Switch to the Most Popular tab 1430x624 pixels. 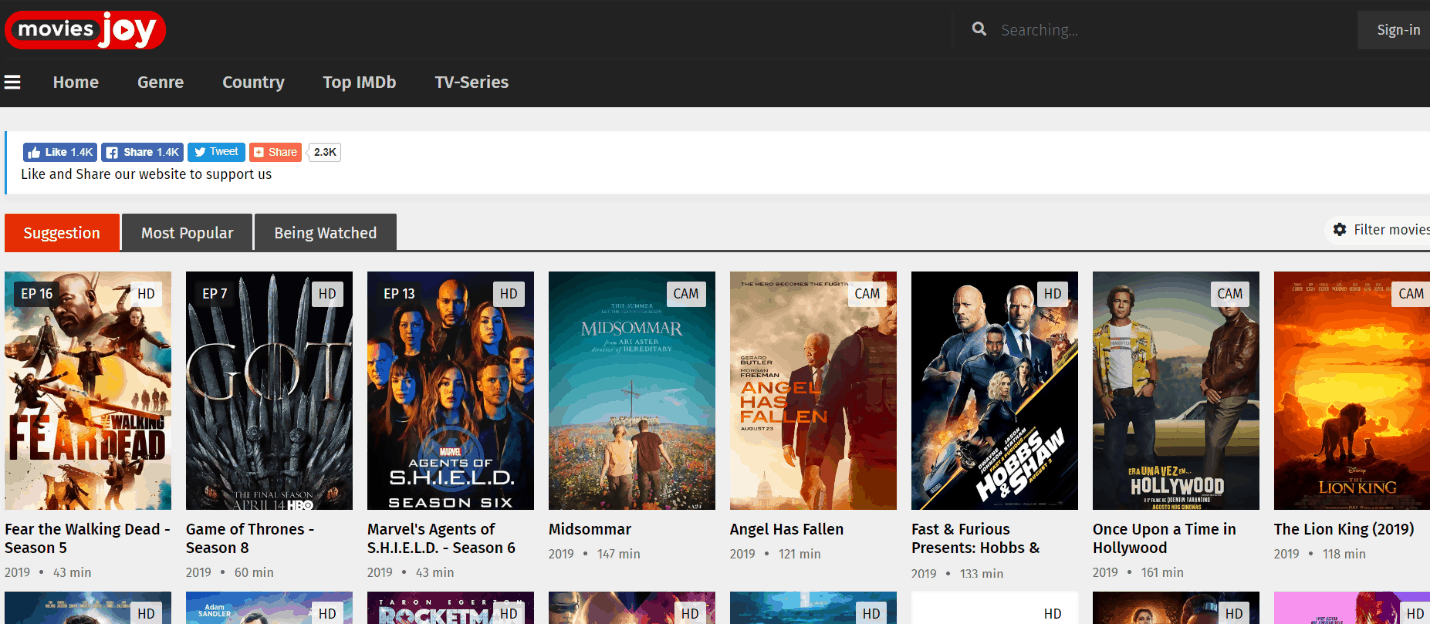[x=187, y=233]
